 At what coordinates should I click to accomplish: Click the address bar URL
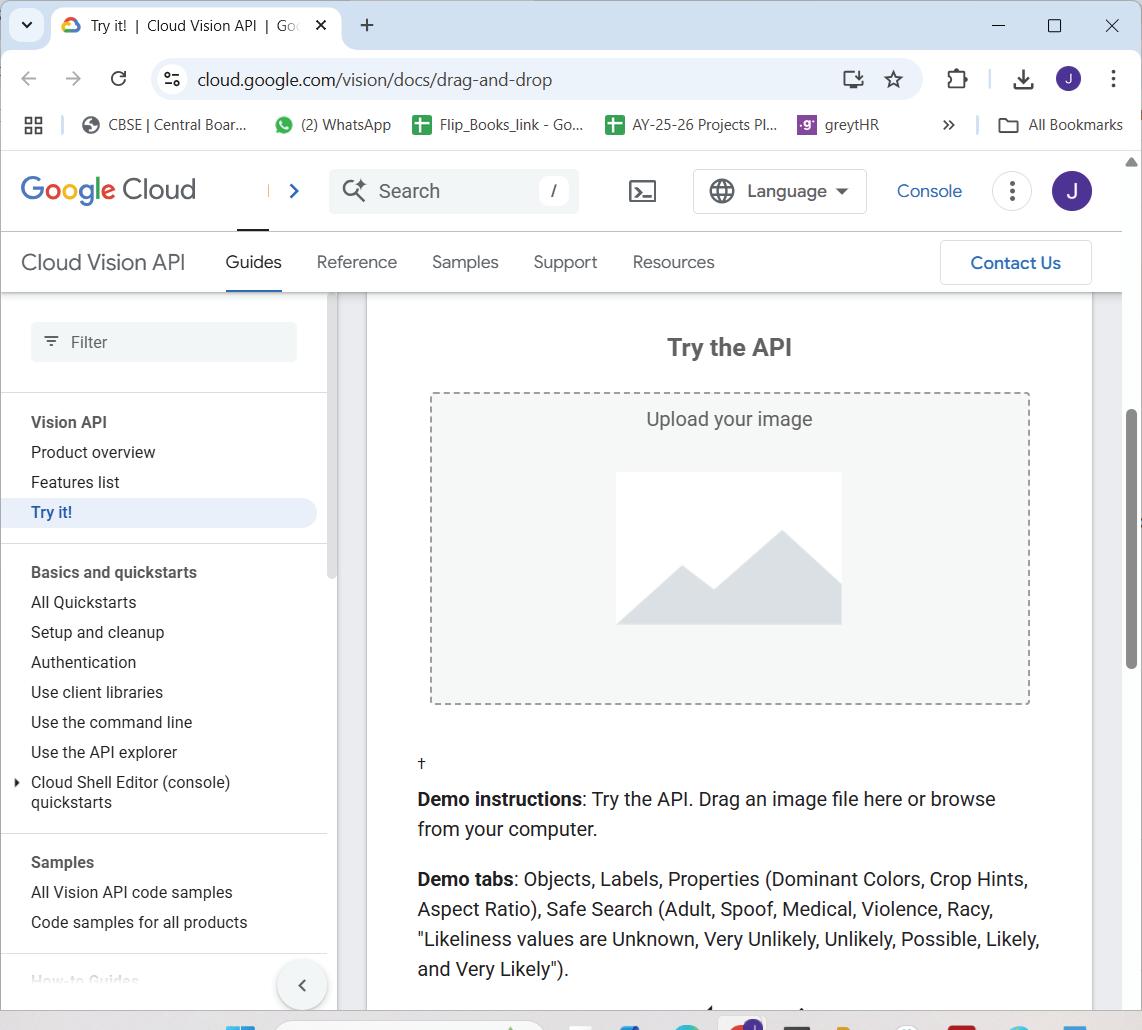pos(374,79)
